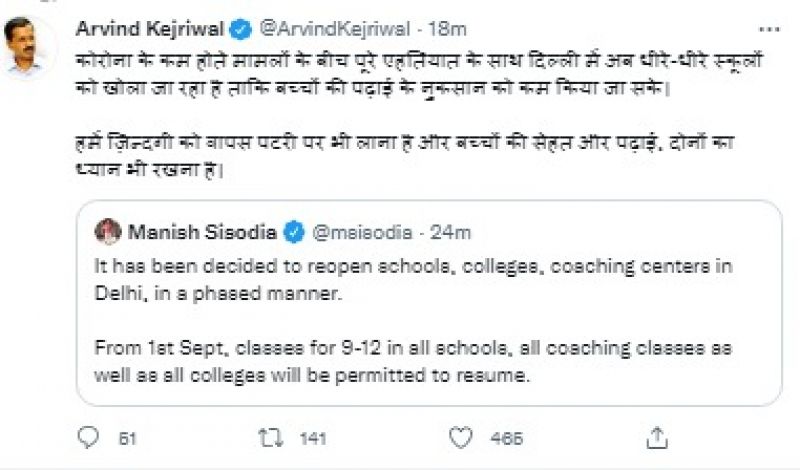800x470 pixels.
Task: Like the tweet with heart icon
Action: 461,438
